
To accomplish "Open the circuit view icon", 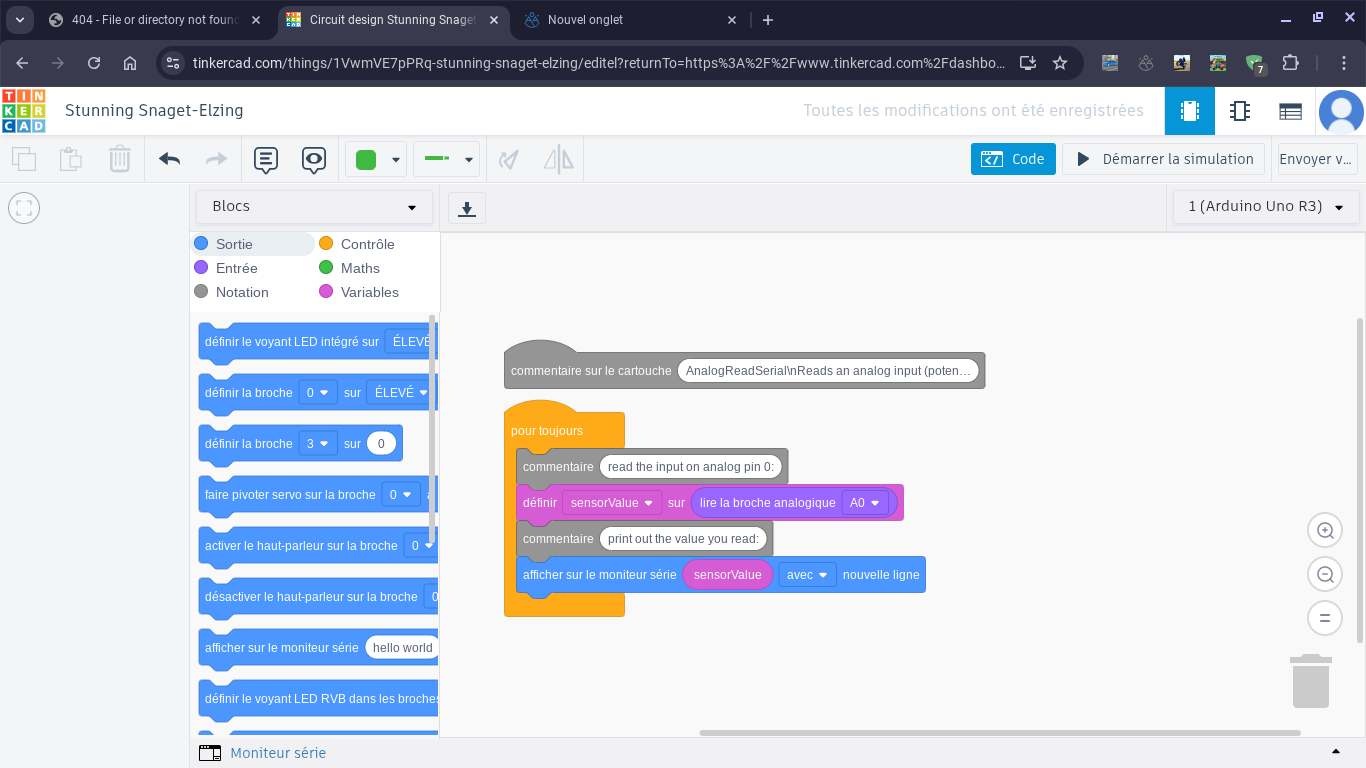I will pyautogui.click(x=1189, y=111).
